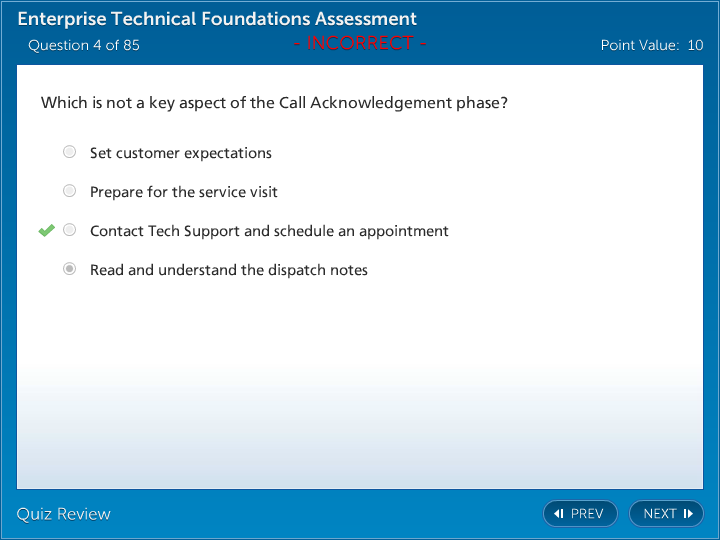Click the 'Quiz Review' label

(x=64, y=514)
